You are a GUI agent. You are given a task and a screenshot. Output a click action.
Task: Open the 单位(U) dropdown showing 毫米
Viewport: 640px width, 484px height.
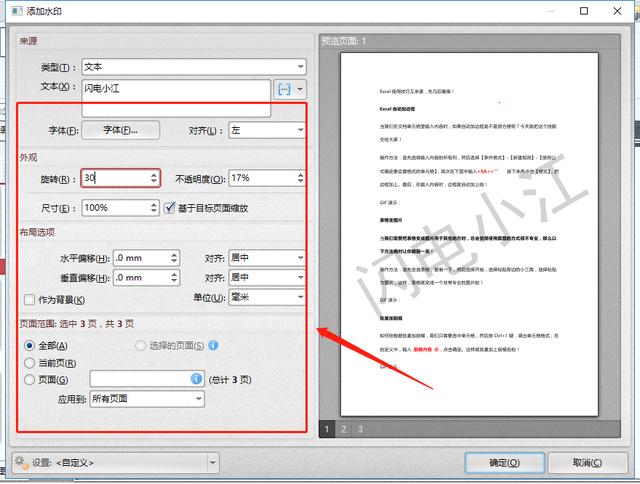point(267,297)
